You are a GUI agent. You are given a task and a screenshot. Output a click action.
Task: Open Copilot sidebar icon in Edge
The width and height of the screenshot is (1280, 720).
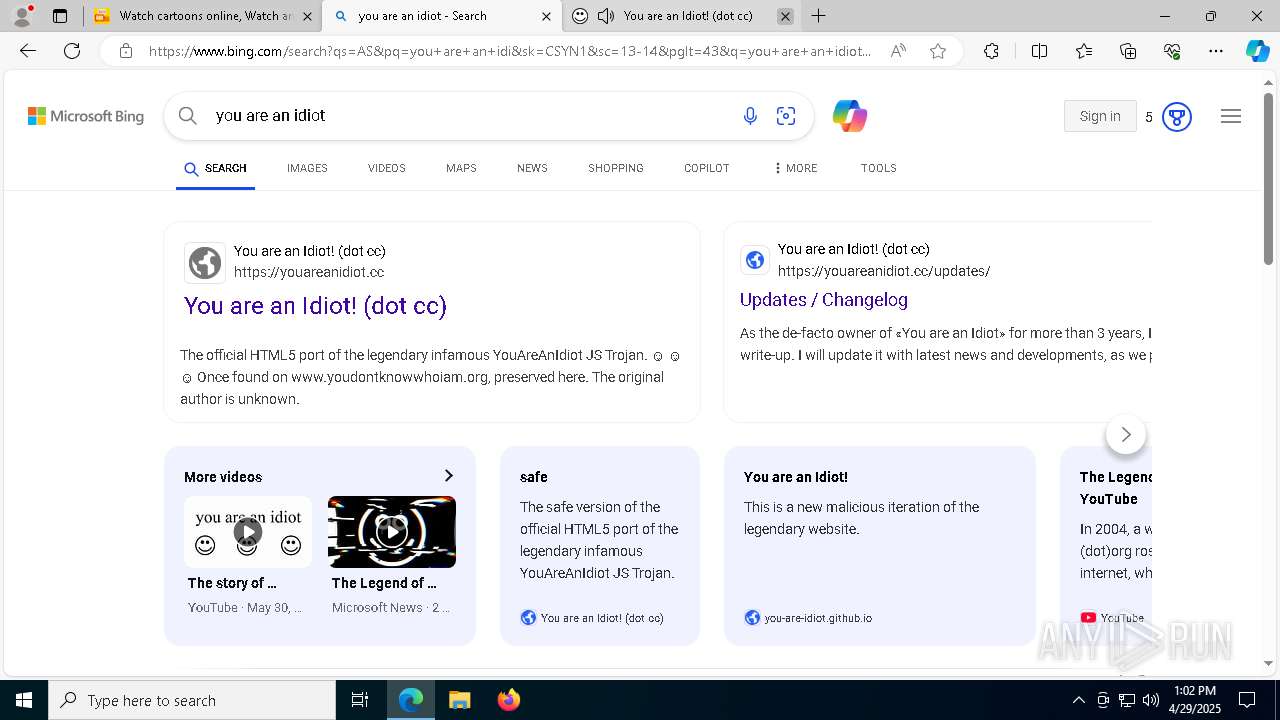pos(1257,51)
